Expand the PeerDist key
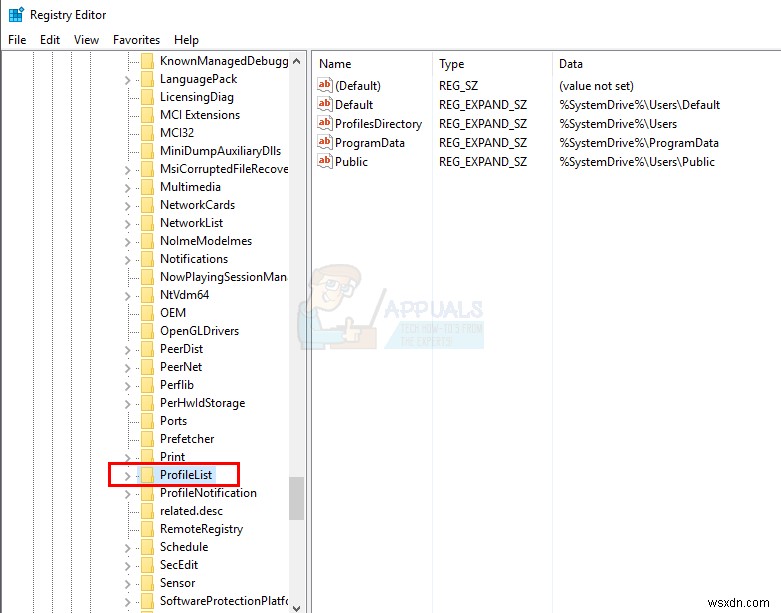This screenshot has width=781, height=613. tap(128, 350)
